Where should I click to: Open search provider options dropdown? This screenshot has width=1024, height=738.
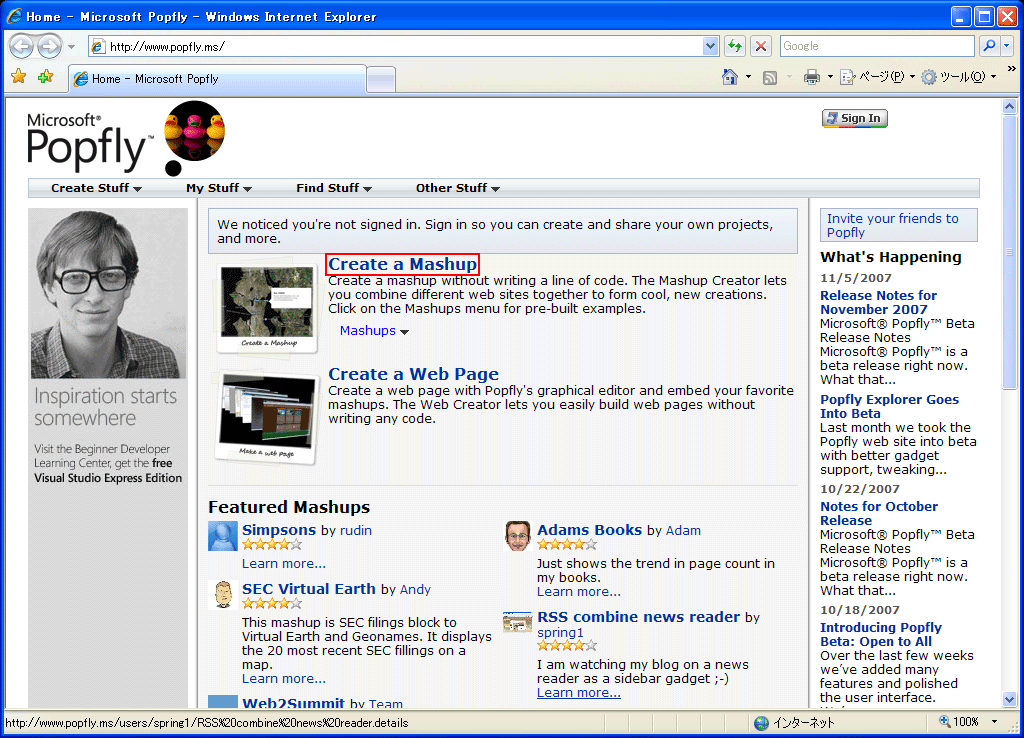tap(1006, 46)
